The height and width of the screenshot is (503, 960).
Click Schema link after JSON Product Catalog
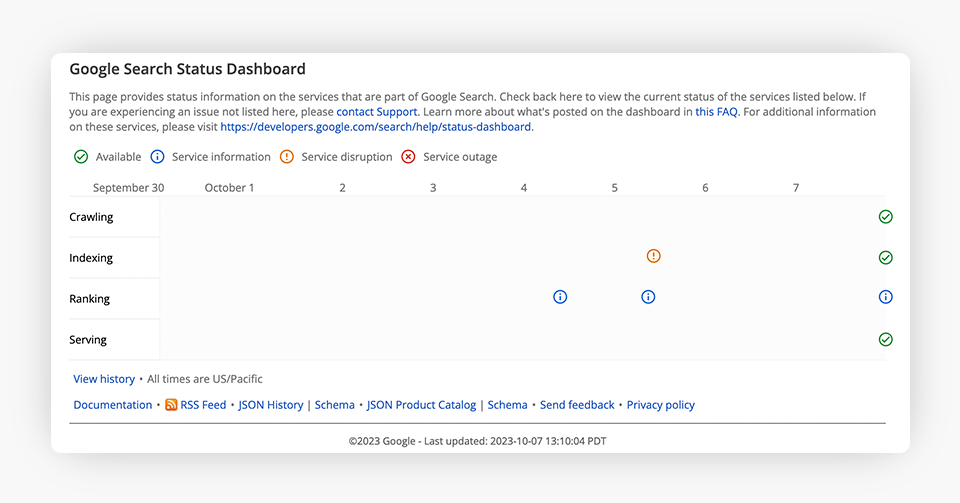click(507, 405)
